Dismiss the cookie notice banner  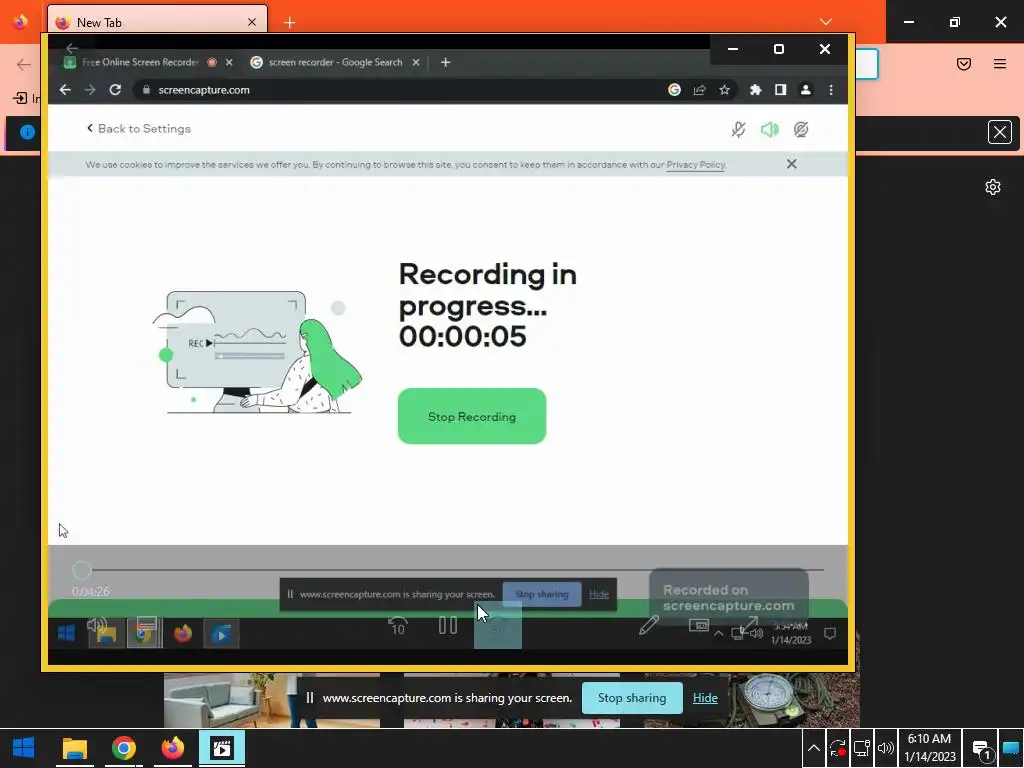tap(792, 164)
